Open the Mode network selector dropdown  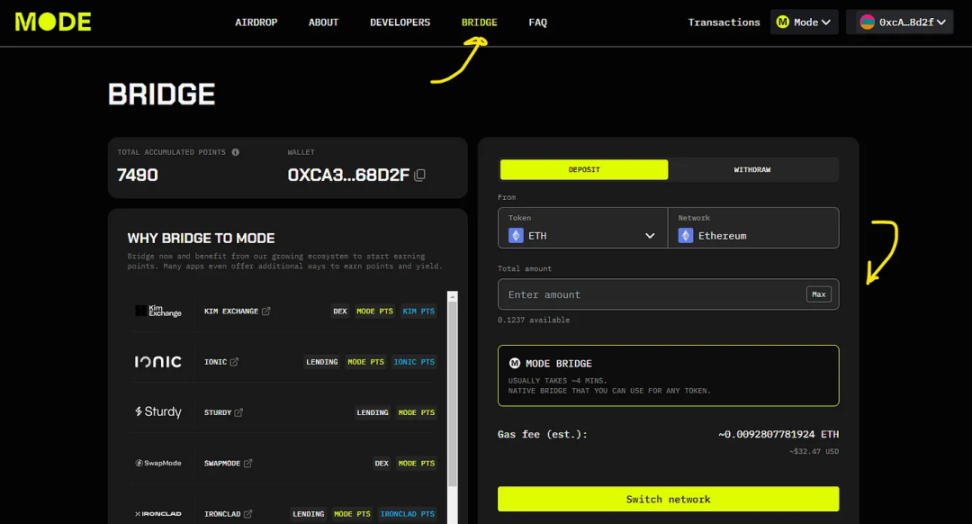pos(804,22)
